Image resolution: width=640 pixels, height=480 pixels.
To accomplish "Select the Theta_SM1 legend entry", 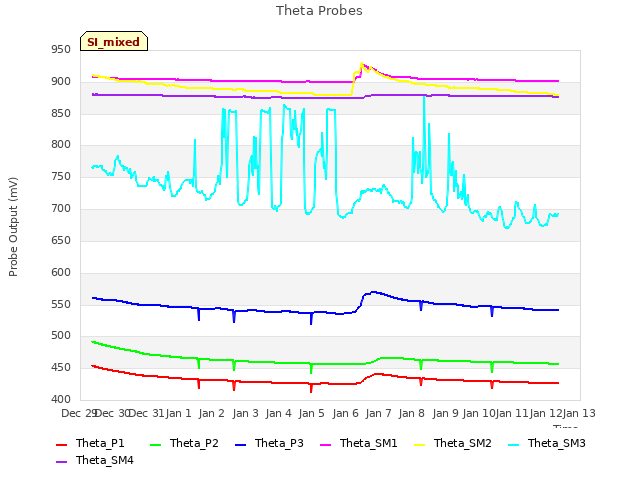I will 358,443.
